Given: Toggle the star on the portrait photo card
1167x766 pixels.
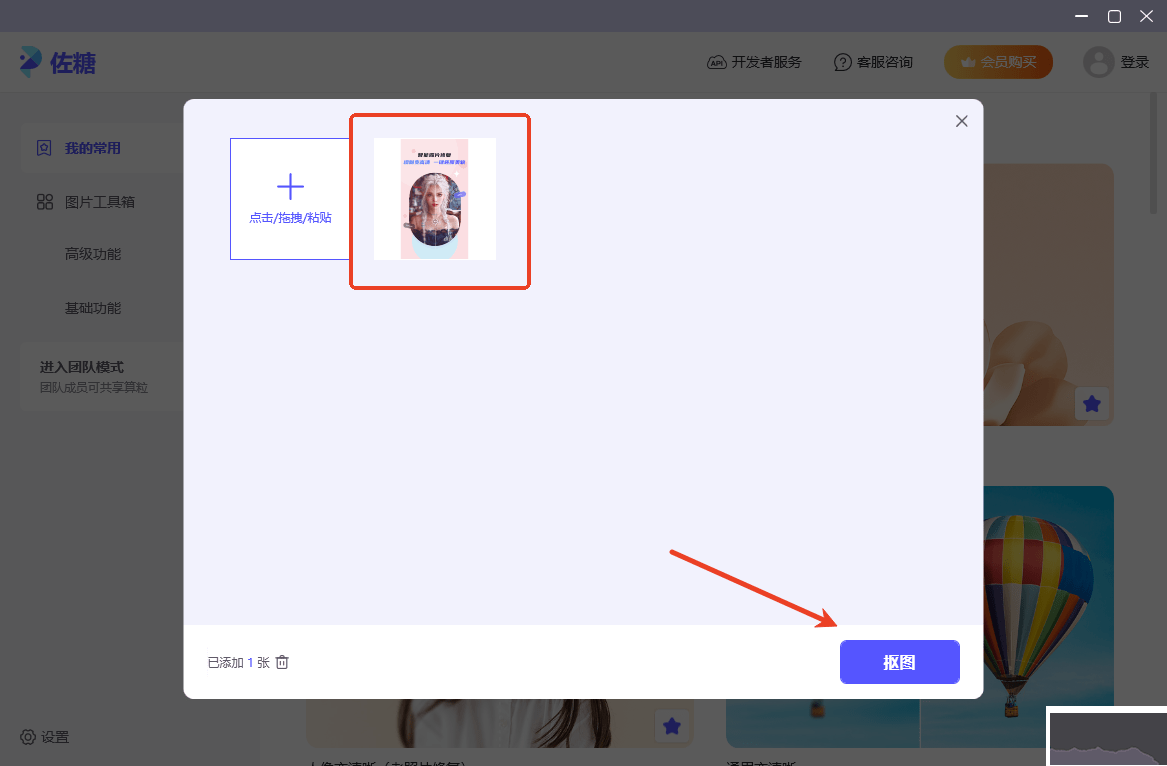Looking at the screenshot, I should coord(672,727).
